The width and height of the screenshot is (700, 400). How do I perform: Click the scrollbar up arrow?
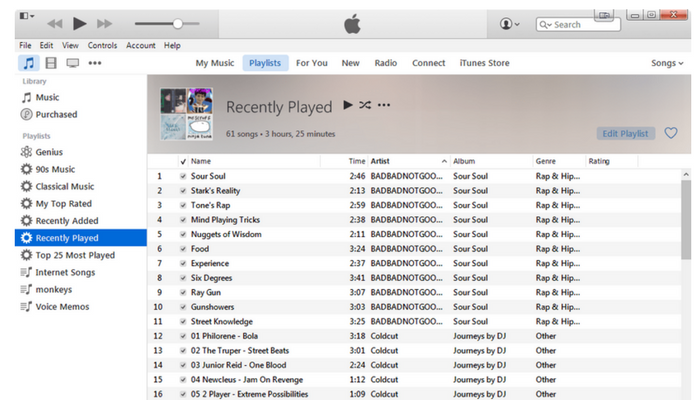(686, 175)
